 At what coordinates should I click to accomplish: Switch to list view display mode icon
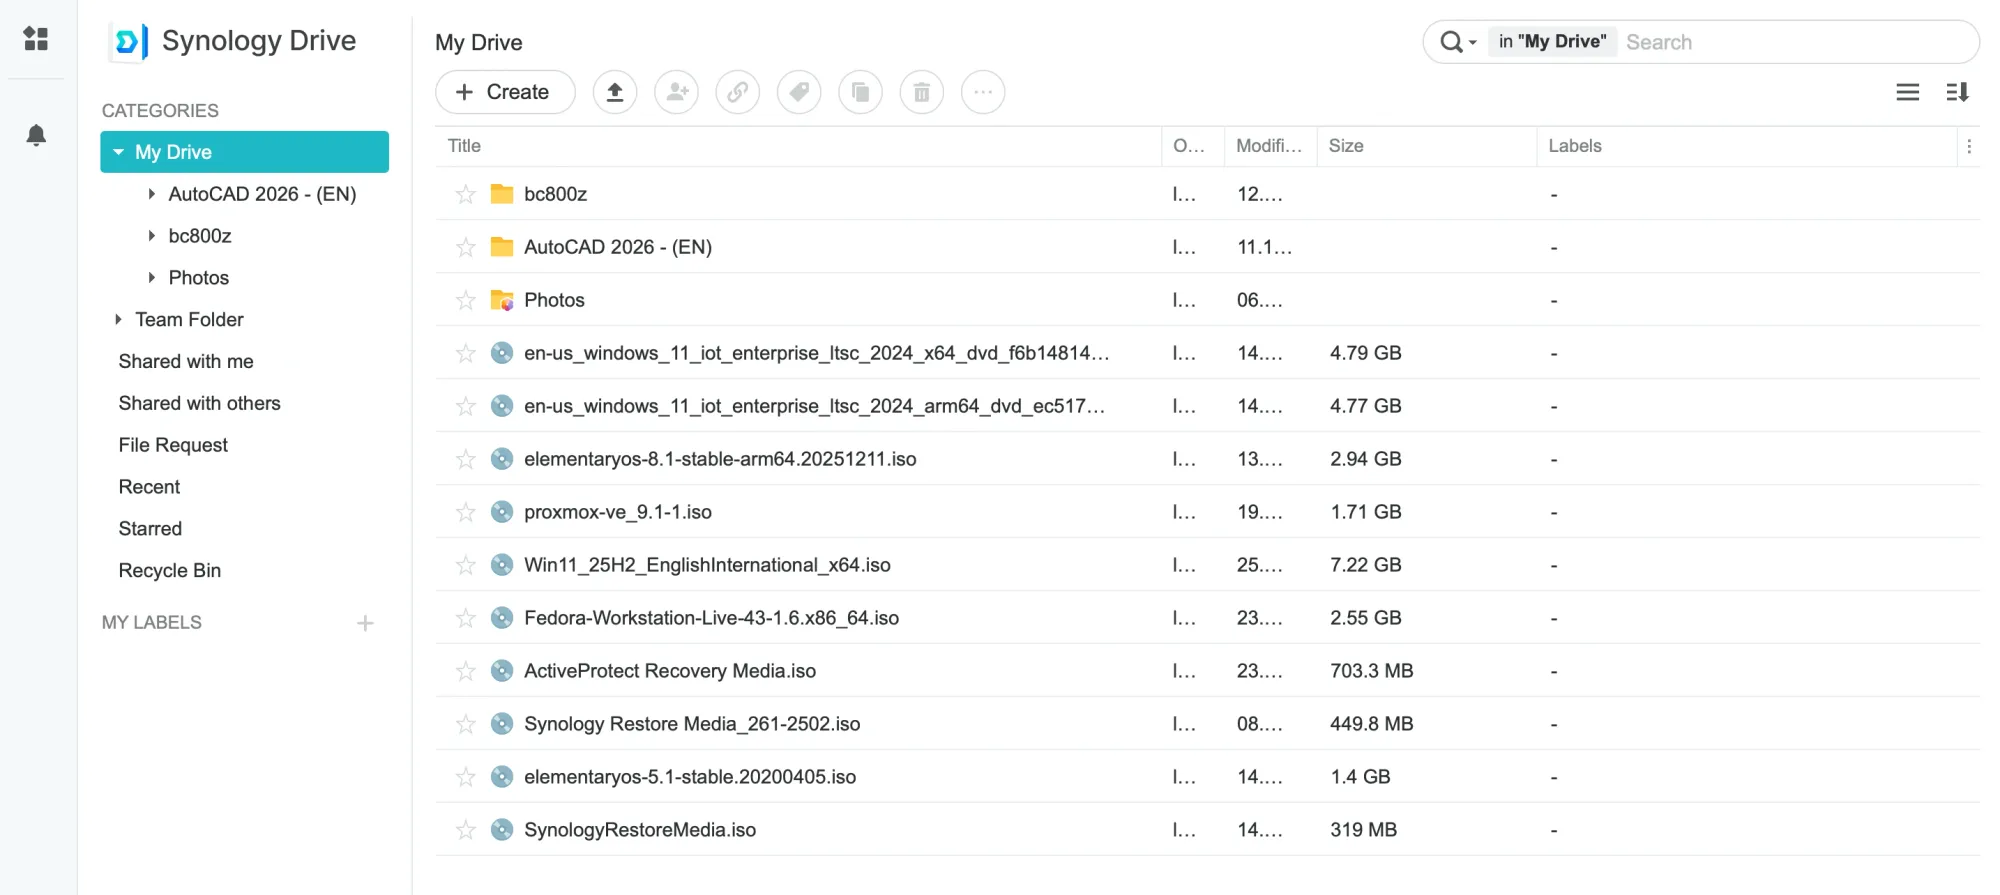[x=1907, y=92]
